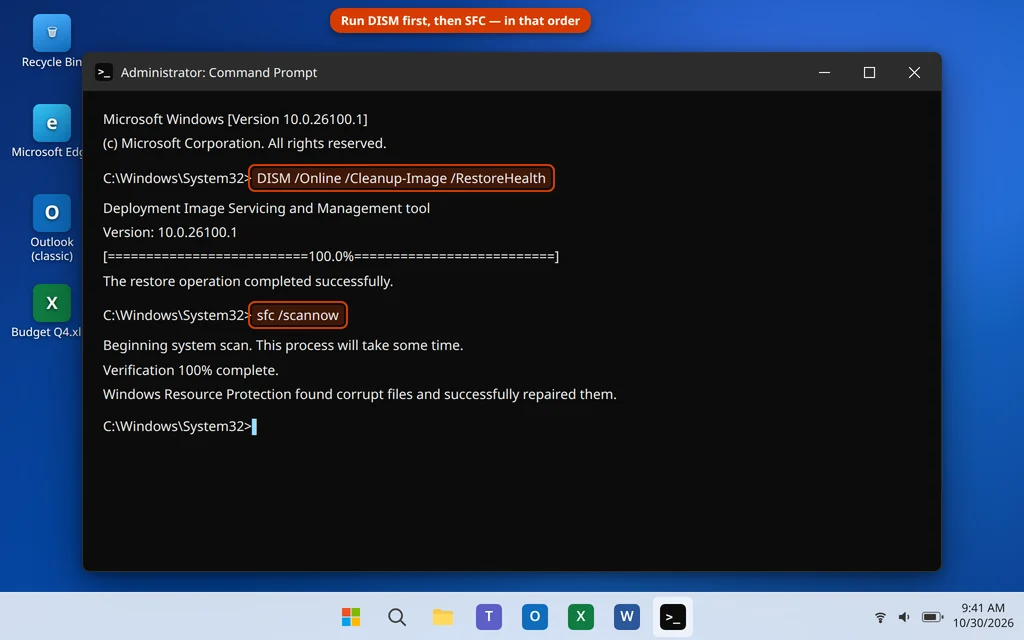Open taskbar Search
The width and height of the screenshot is (1024, 640).
(x=396, y=616)
